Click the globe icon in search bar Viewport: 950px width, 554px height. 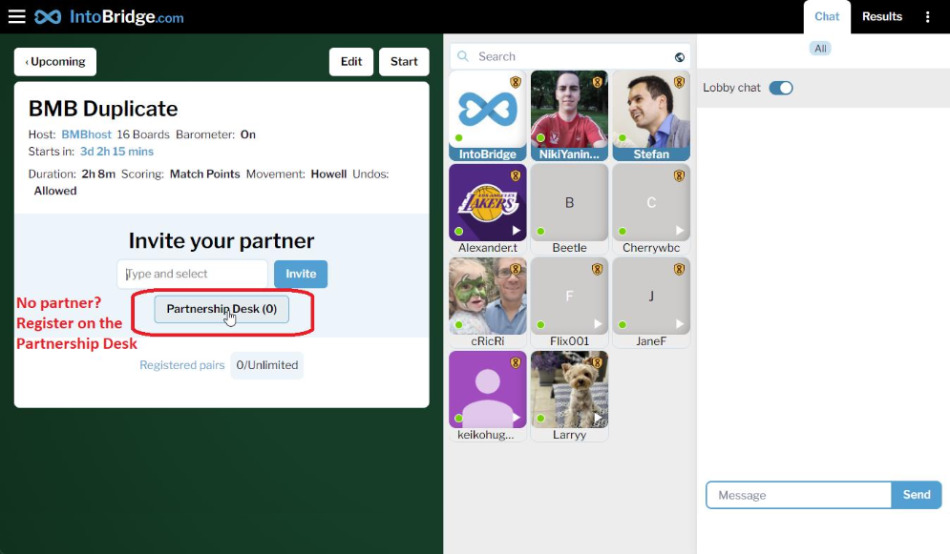[680, 57]
